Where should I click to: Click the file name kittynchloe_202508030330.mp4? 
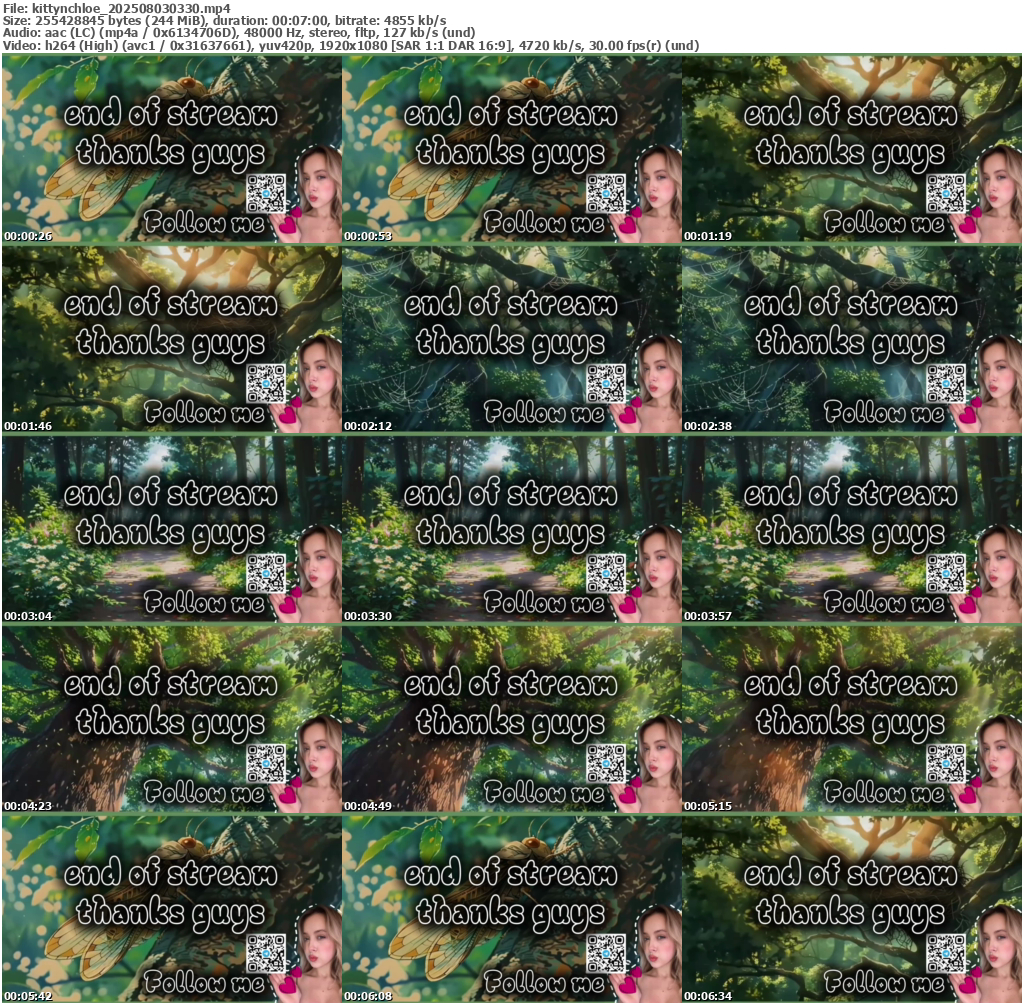pyautogui.click(x=131, y=8)
